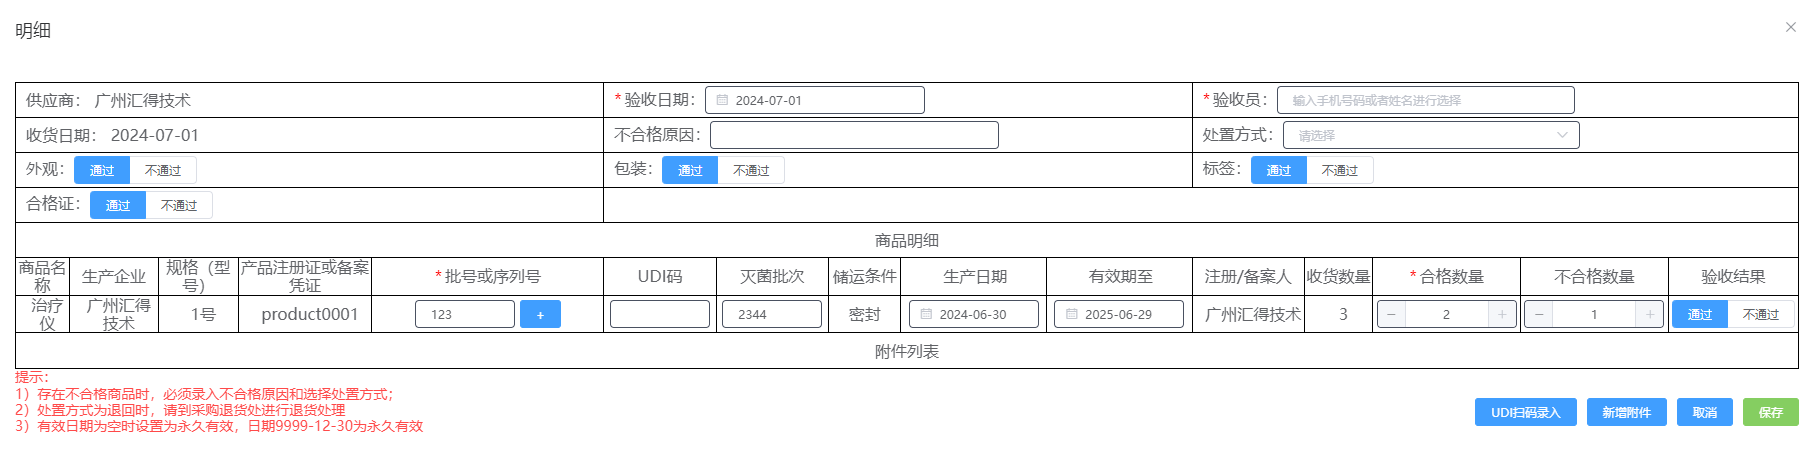
Task: Open the 有效期至 calendar field
Action: [1118, 314]
